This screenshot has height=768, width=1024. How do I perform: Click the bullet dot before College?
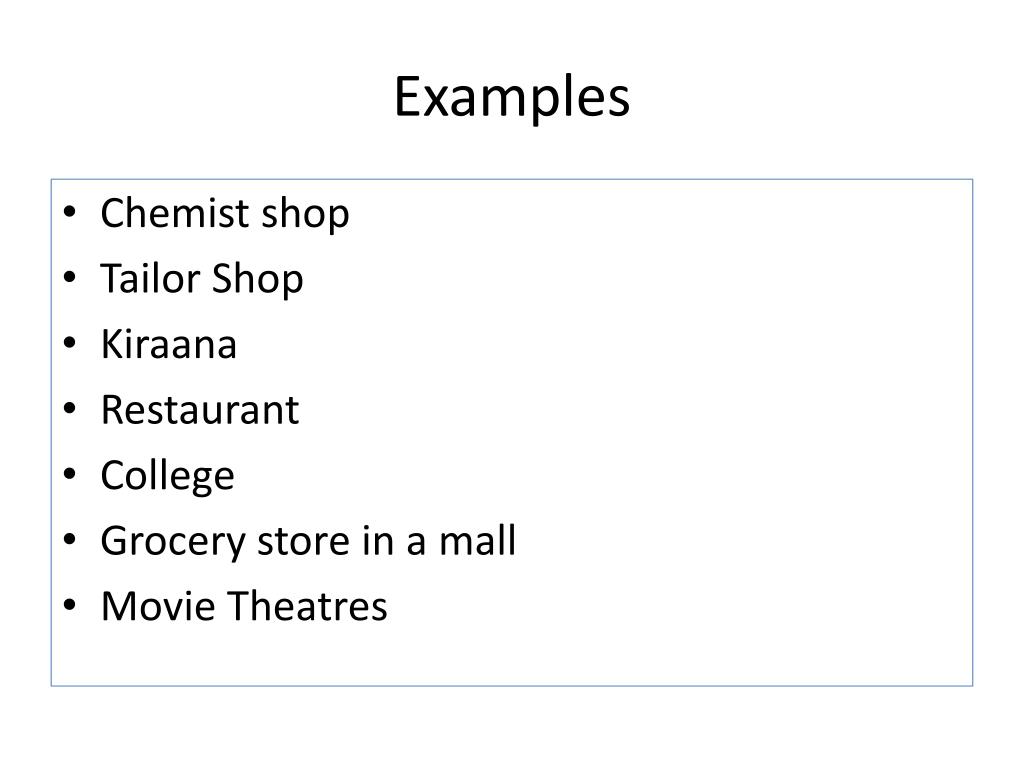coord(70,474)
